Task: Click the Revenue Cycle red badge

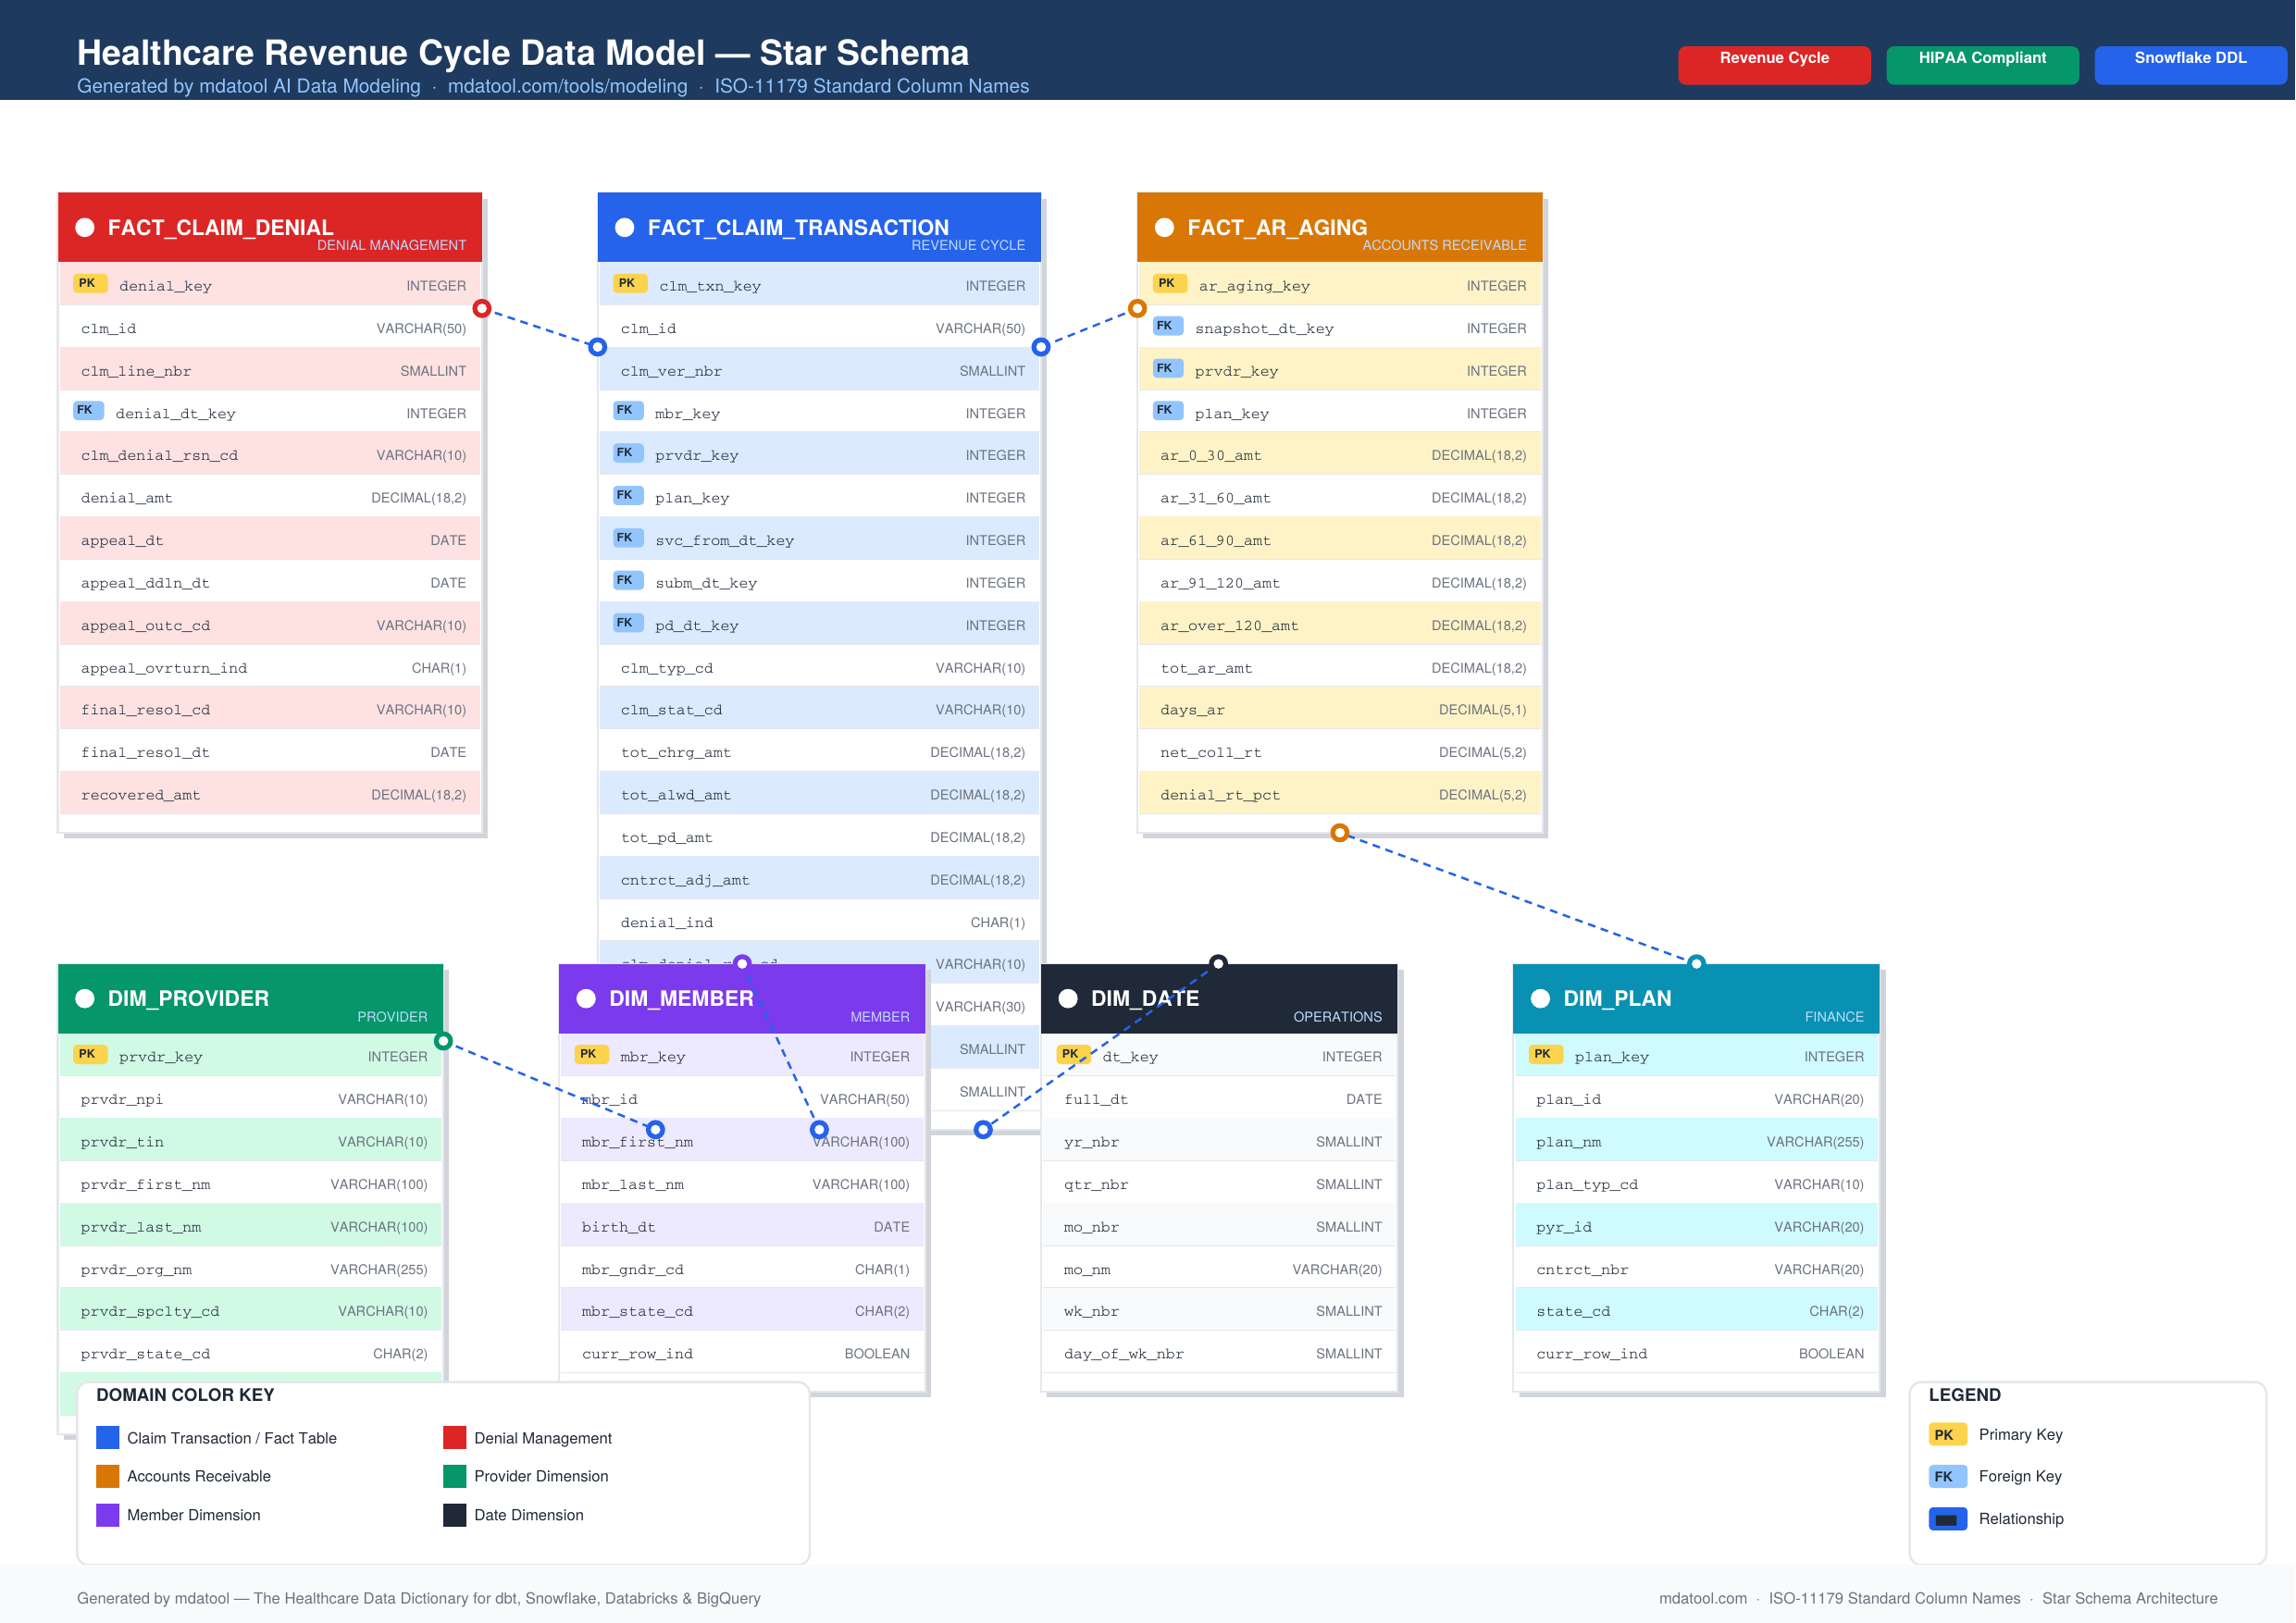Action: point(1774,65)
